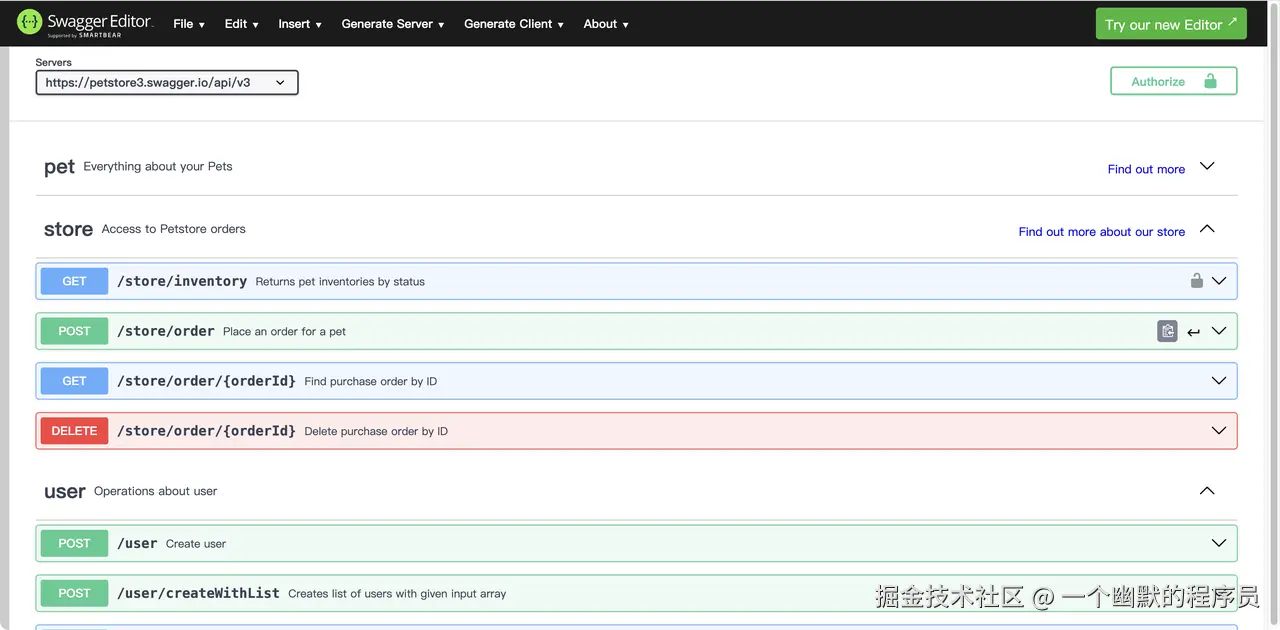The image size is (1280, 630).
Task: Open Find out more about our store link
Action: tap(1101, 231)
